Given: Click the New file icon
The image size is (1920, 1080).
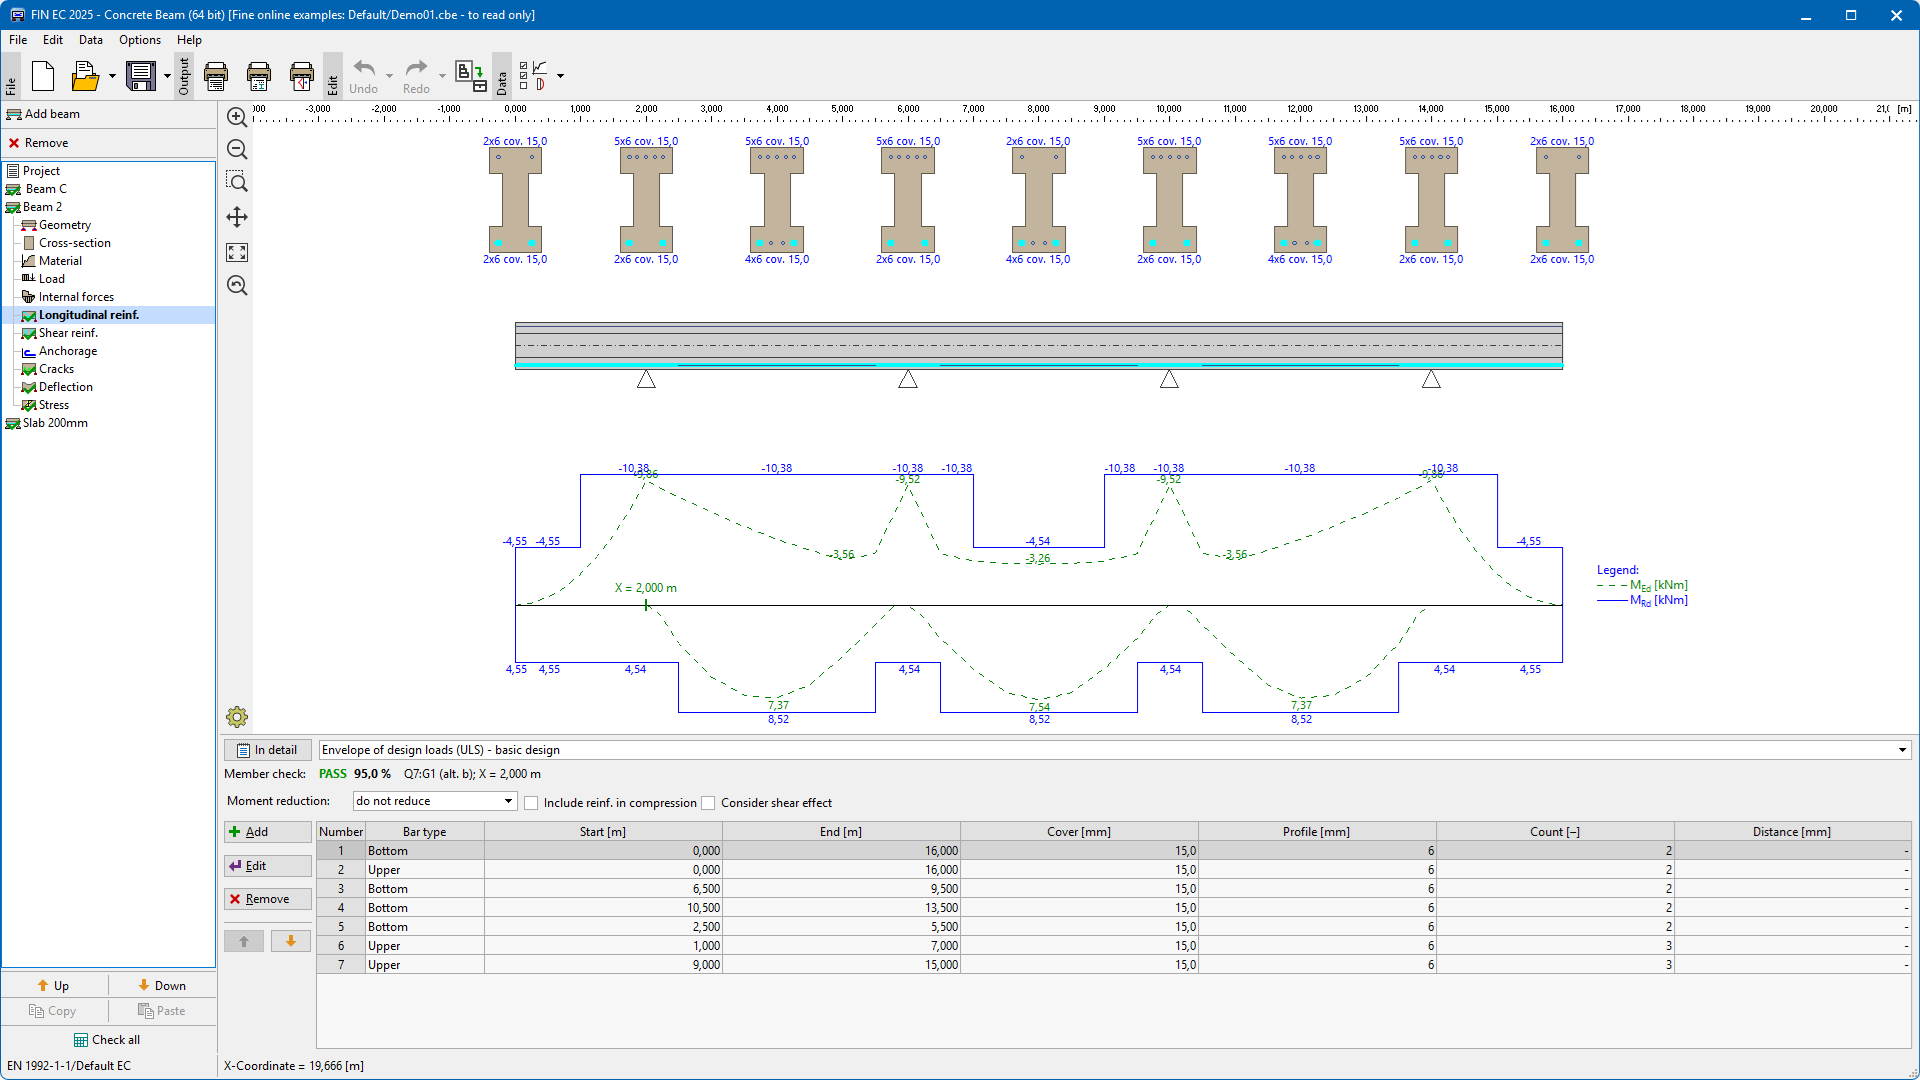Looking at the screenshot, I should click(43, 76).
